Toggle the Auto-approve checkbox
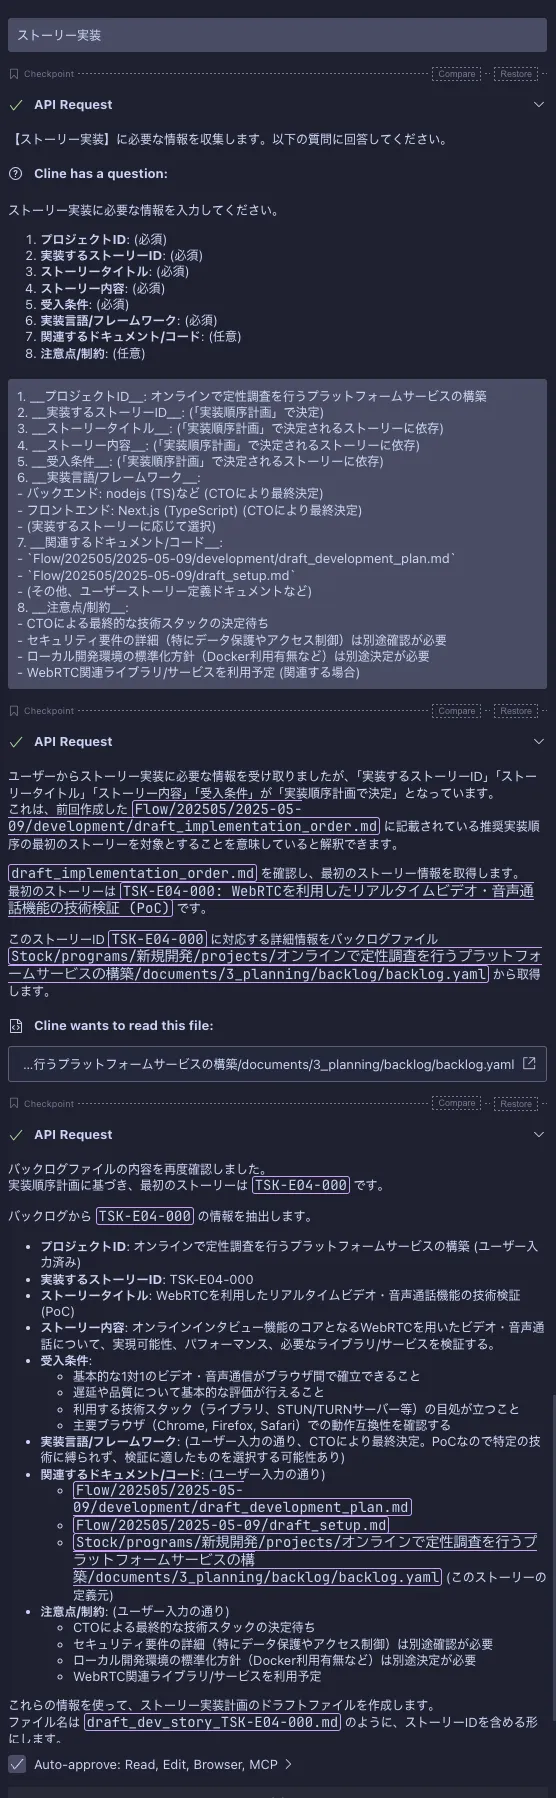556x1798 pixels. pyautogui.click(x=17, y=1764)
